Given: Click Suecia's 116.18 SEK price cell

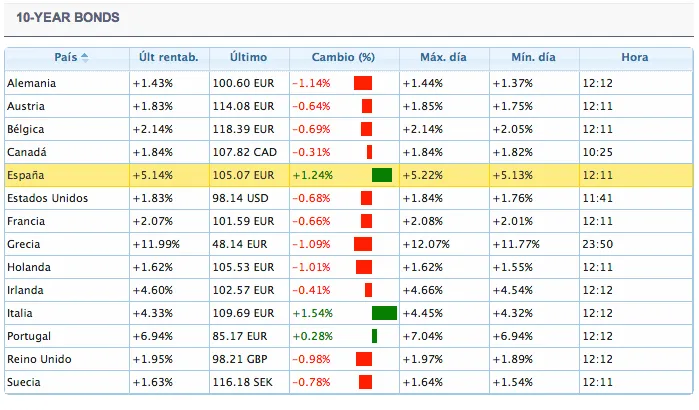Looking at the screenshot, I should coord(243,382).
